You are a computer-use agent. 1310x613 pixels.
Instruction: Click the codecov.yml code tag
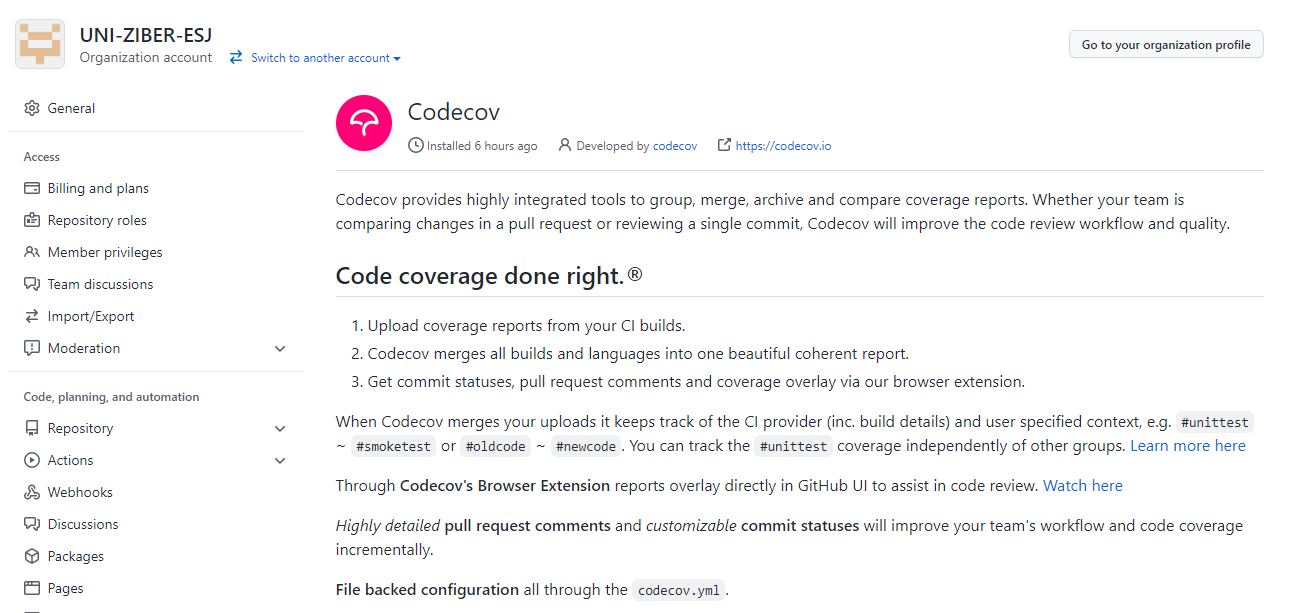(x=679, y=591)
